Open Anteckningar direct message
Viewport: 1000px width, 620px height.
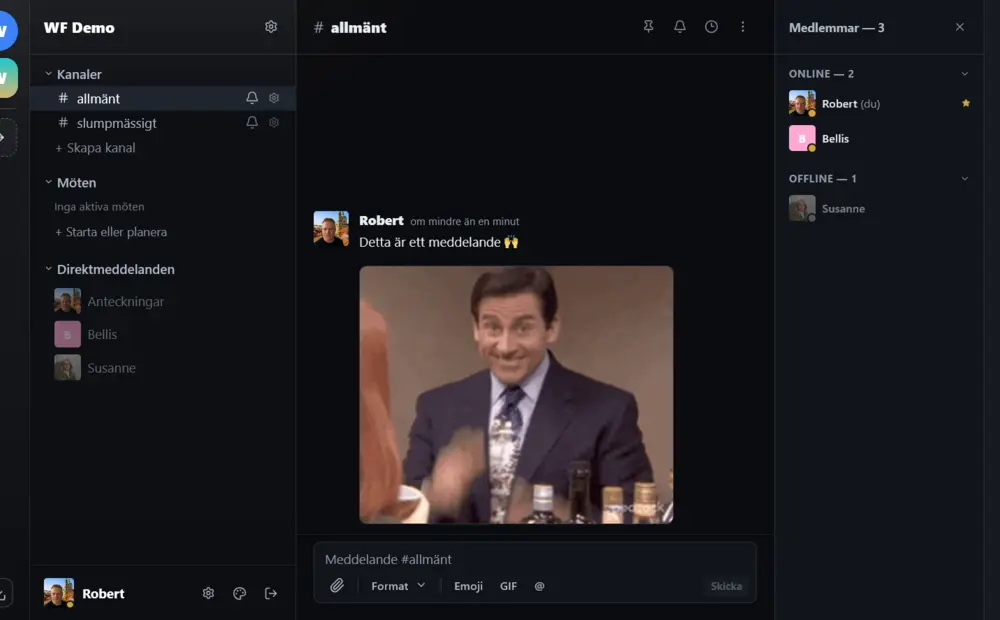click(109, 301)
